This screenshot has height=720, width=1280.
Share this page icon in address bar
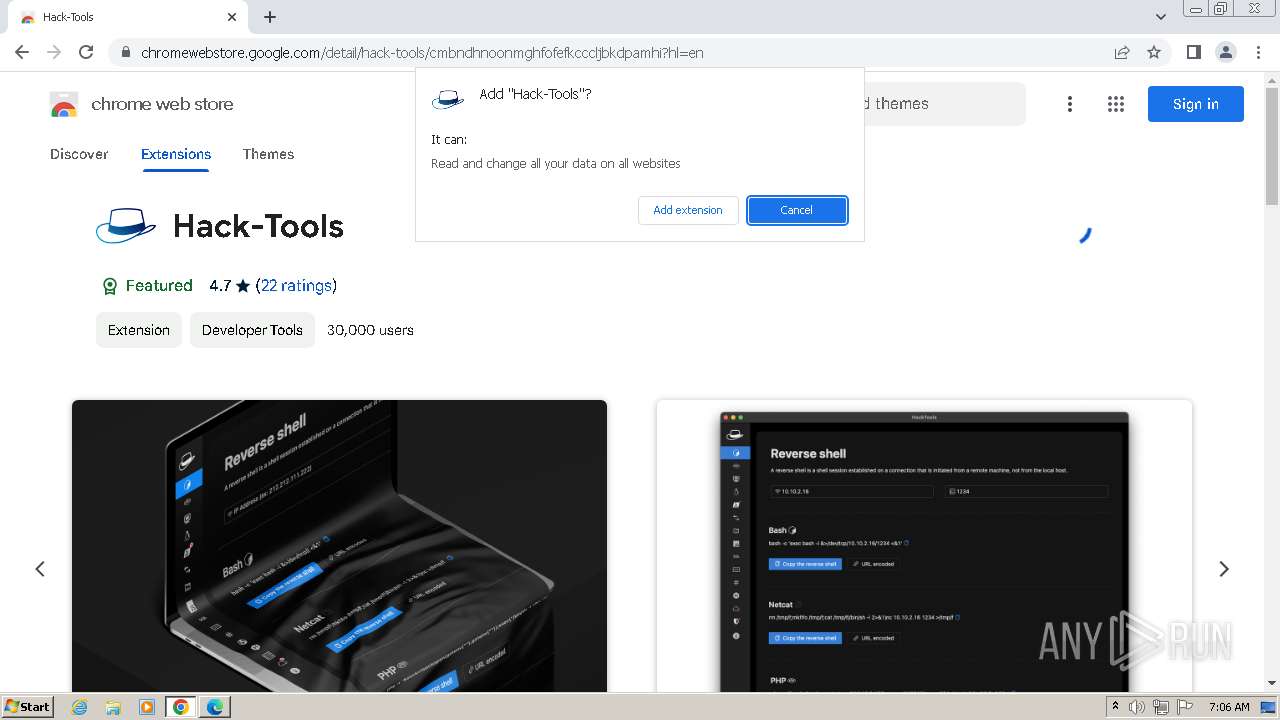[1122, 52]
